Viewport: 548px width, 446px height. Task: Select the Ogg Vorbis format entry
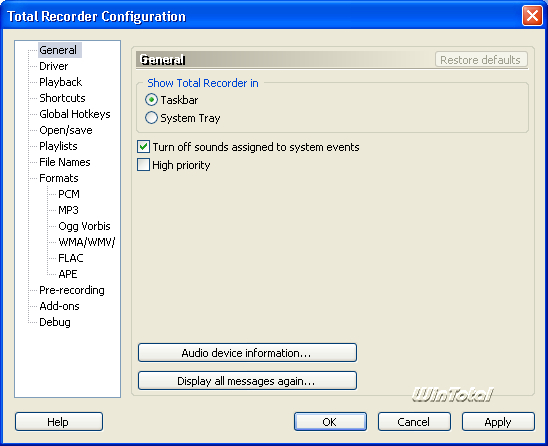point(84,226)
